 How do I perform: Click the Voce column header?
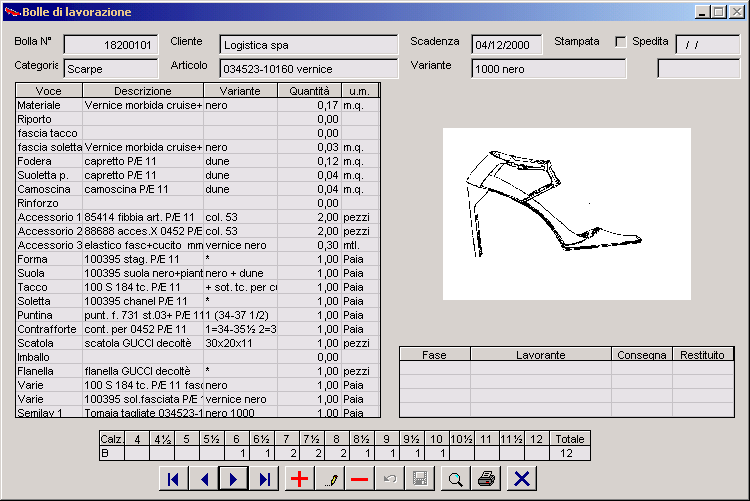[x=49, y=91]
